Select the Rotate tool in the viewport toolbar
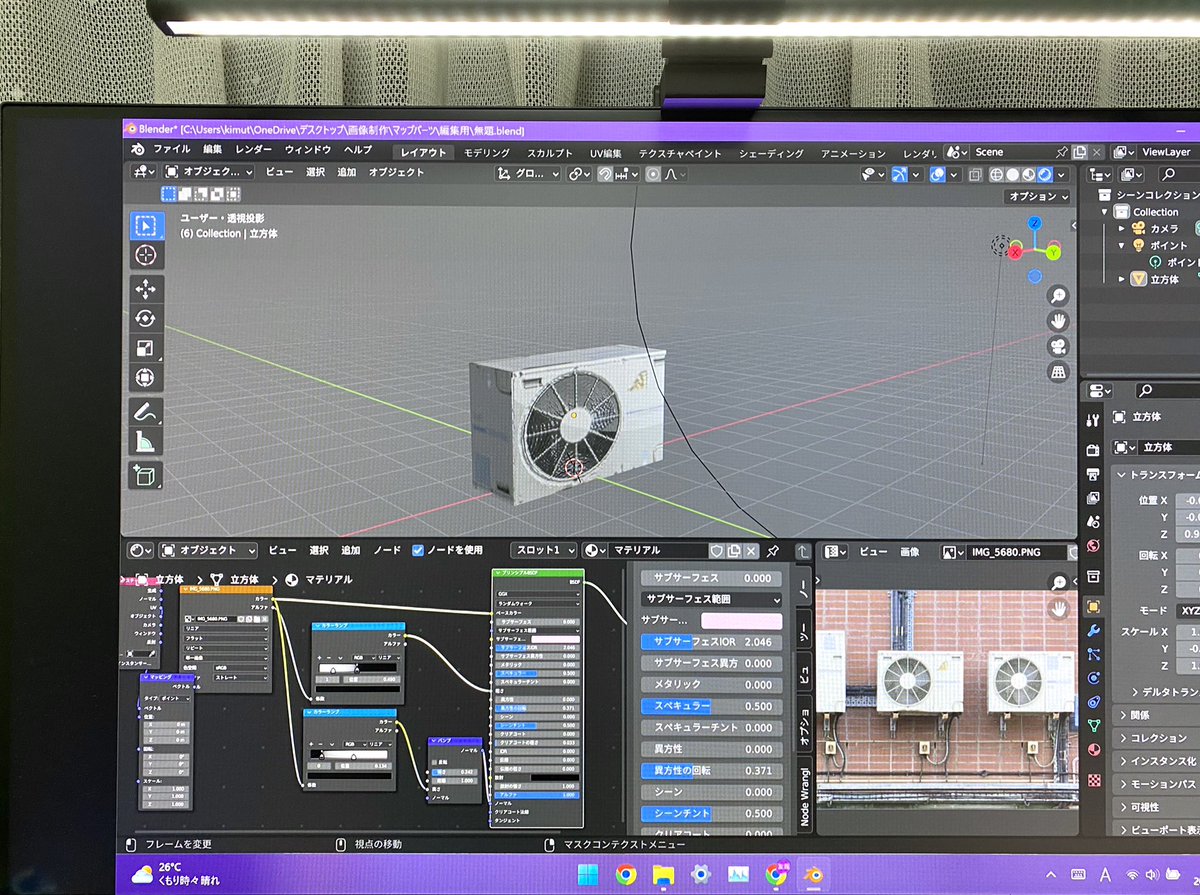 [x=146, y=319]
